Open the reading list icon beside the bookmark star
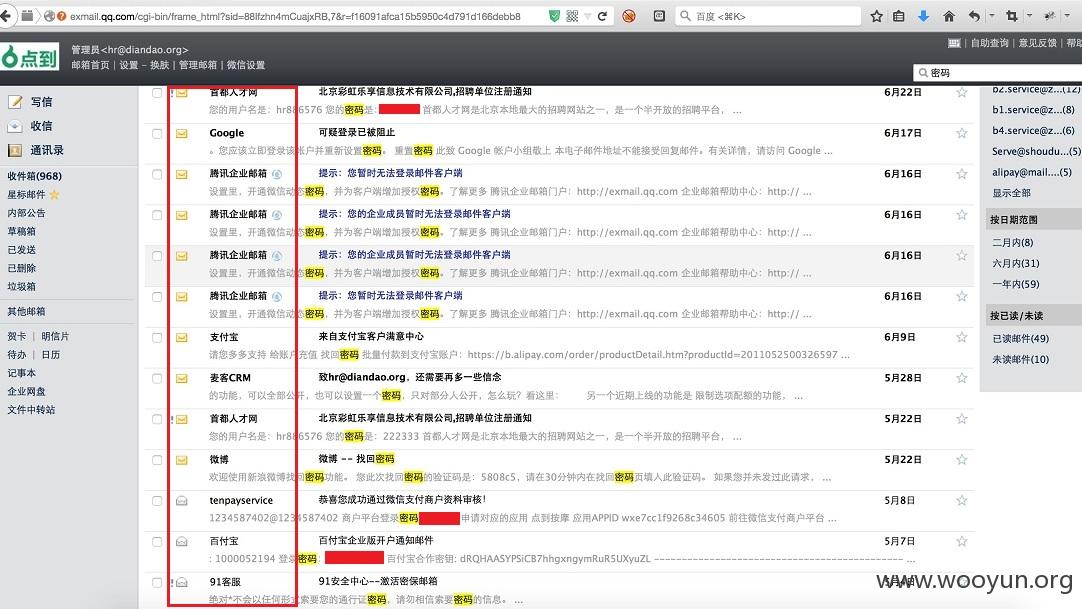 (x=898, y=16)
